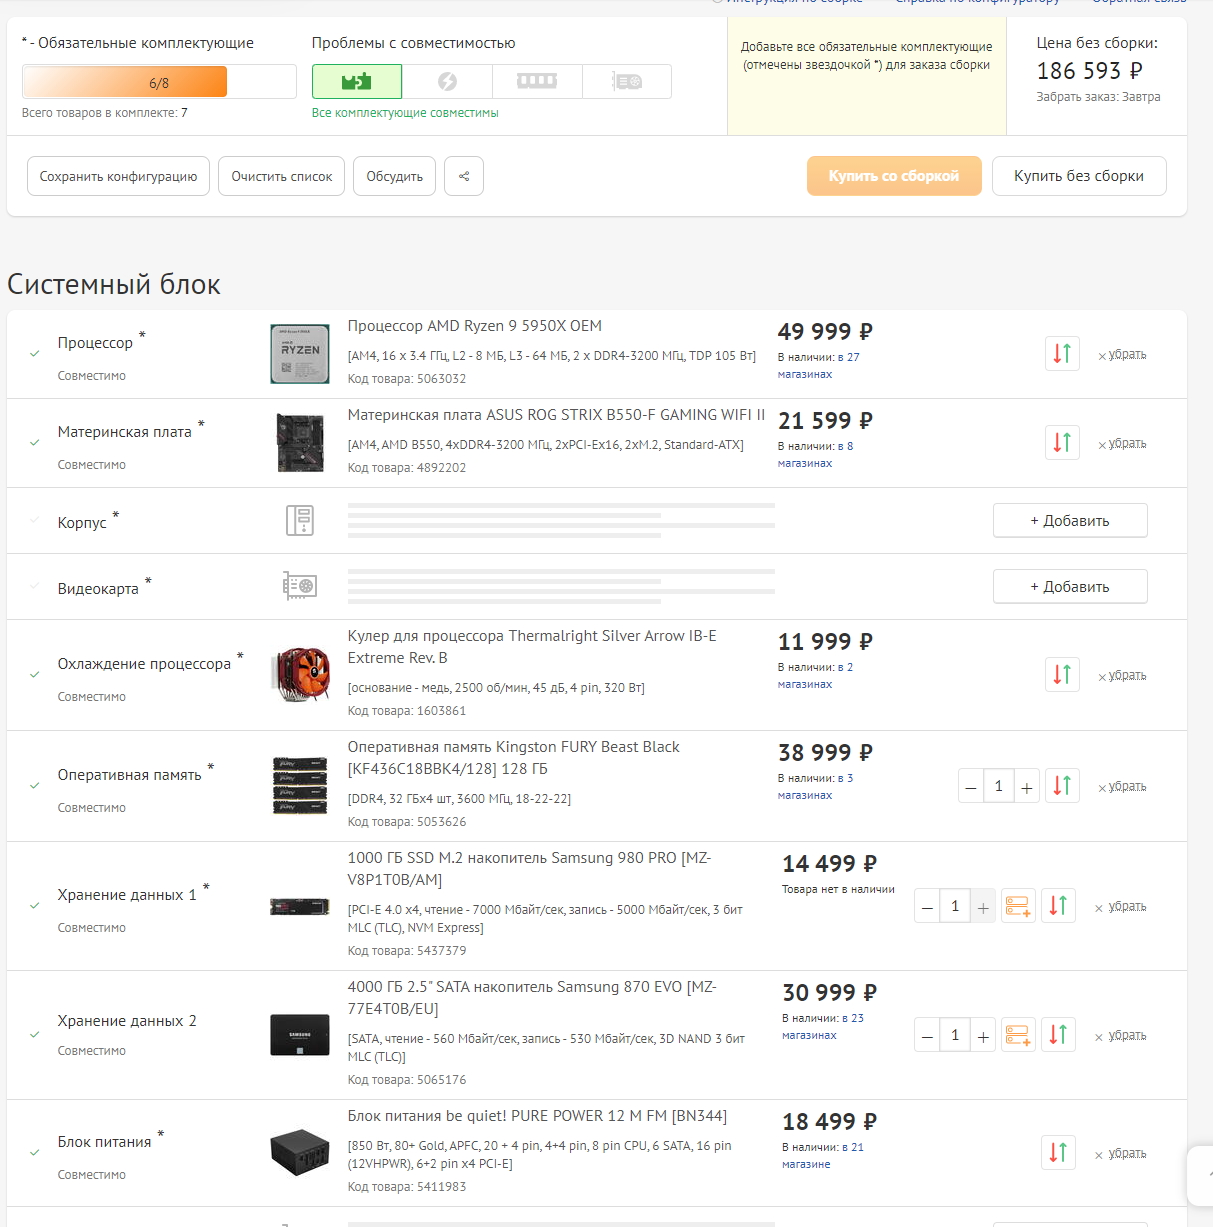Decrease Samsung 980 PRO quantity
The height and width of the screenshot is (1227, 1213).
(927, 907)
